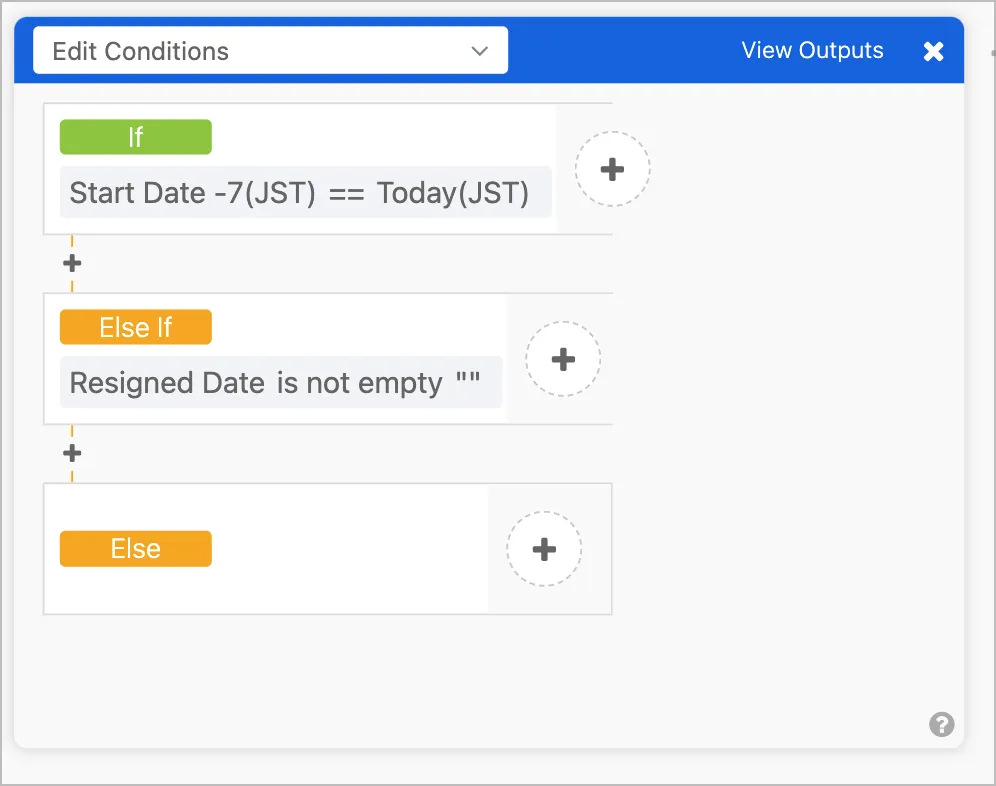Open the help question mark icon
The height and width of the screenshot is (786, 996).
point(941,725)
